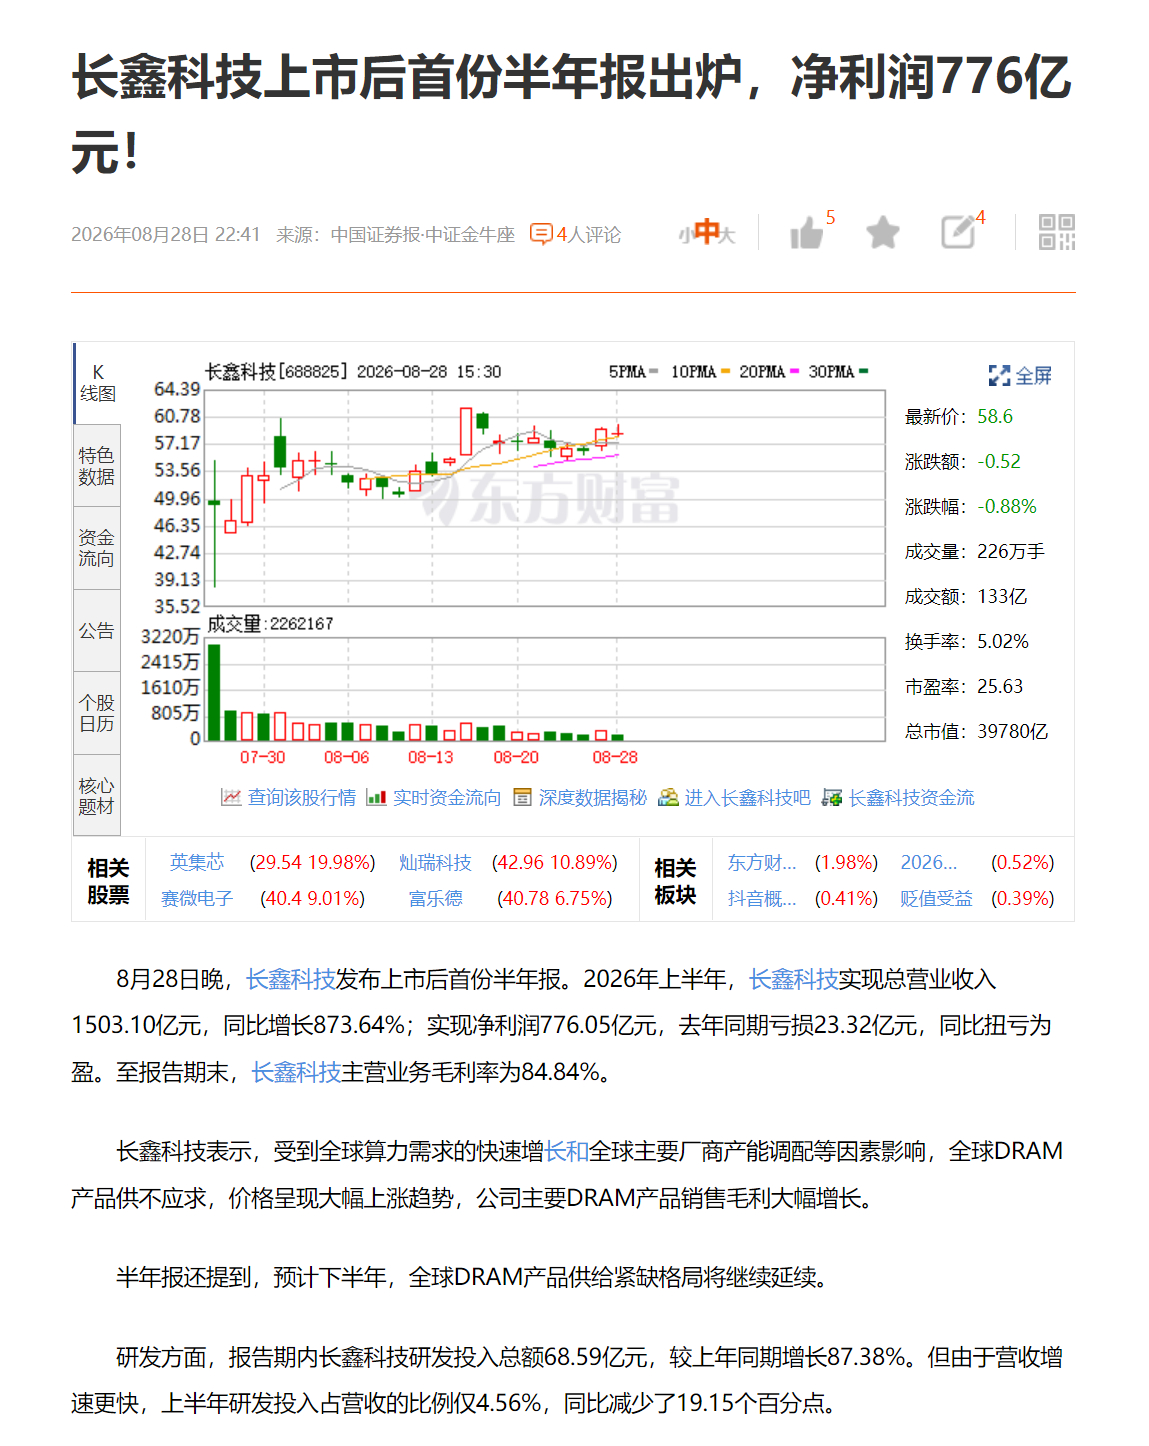This screenshot has width=1149, height=1446.
Task: Open related stock 灿瑞科技
Action: 435,862
